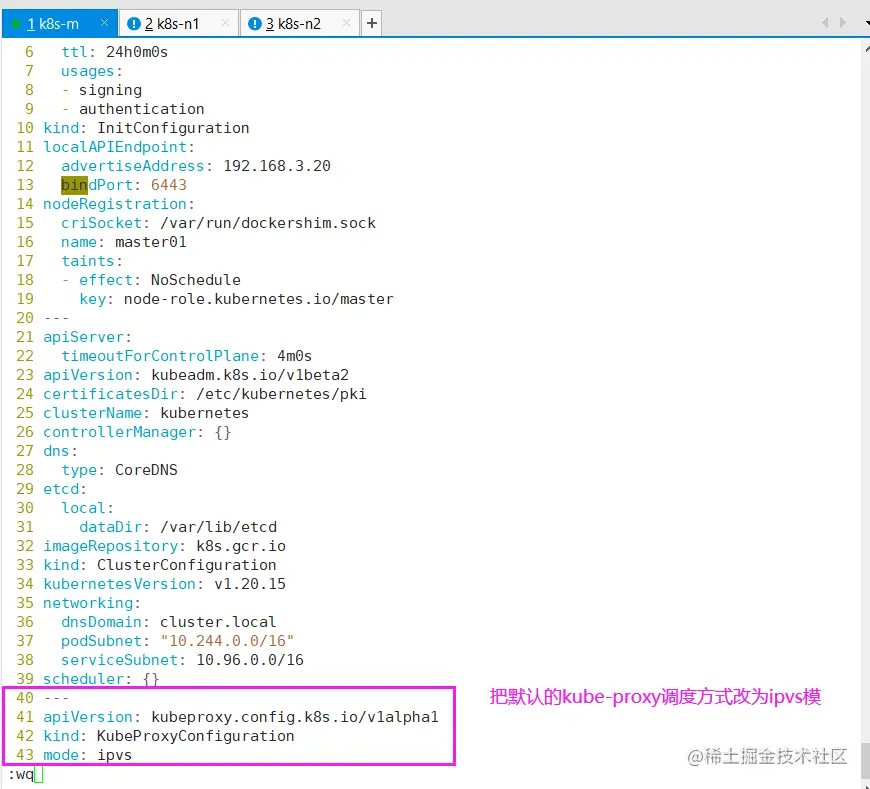Close the k8s-m tab

pos(104,23)
